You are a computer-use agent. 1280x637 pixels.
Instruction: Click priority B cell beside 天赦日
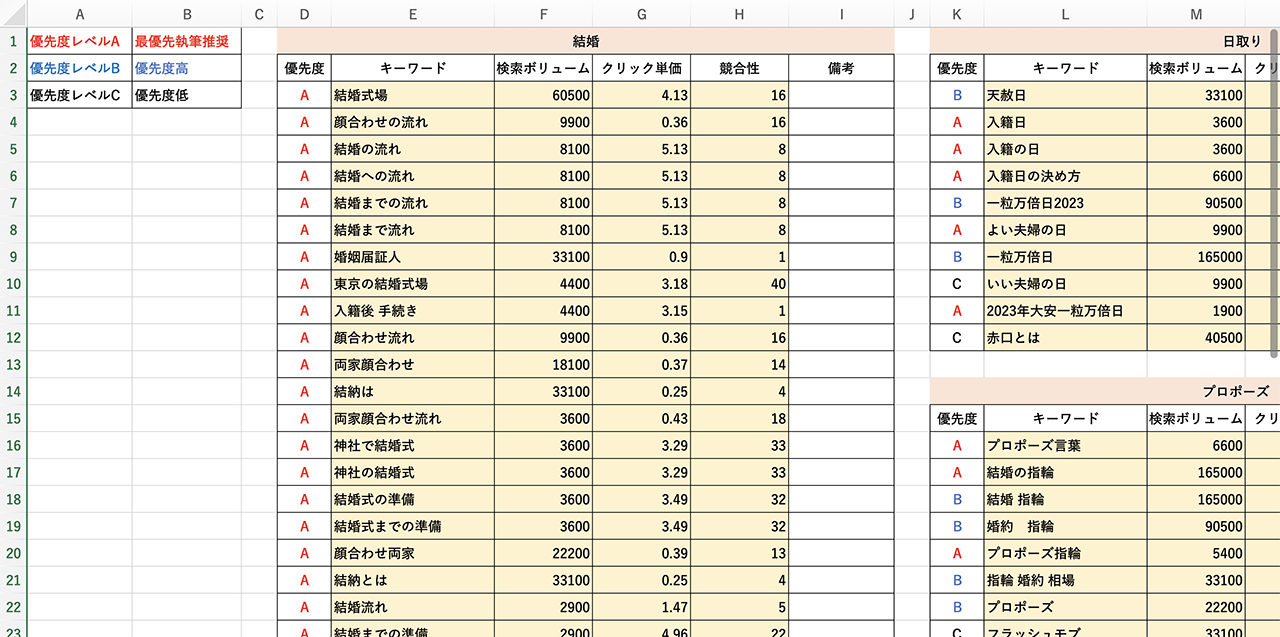957,95
